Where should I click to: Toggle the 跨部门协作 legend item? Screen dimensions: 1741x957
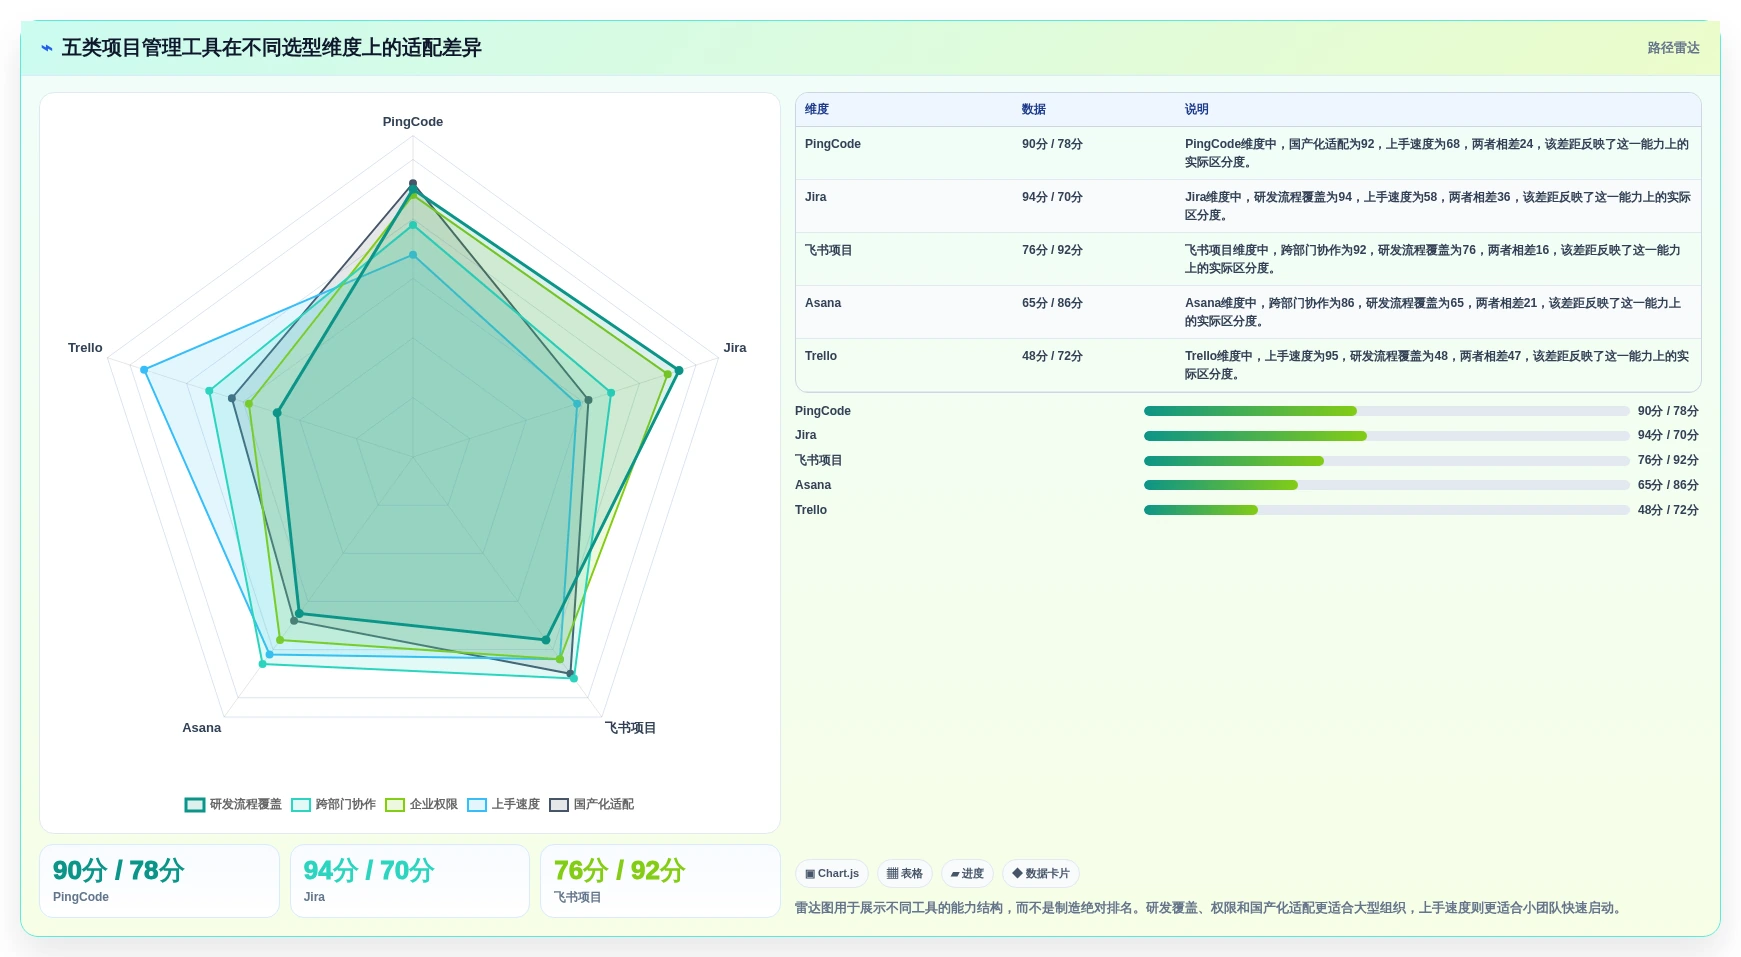[333, 804]
